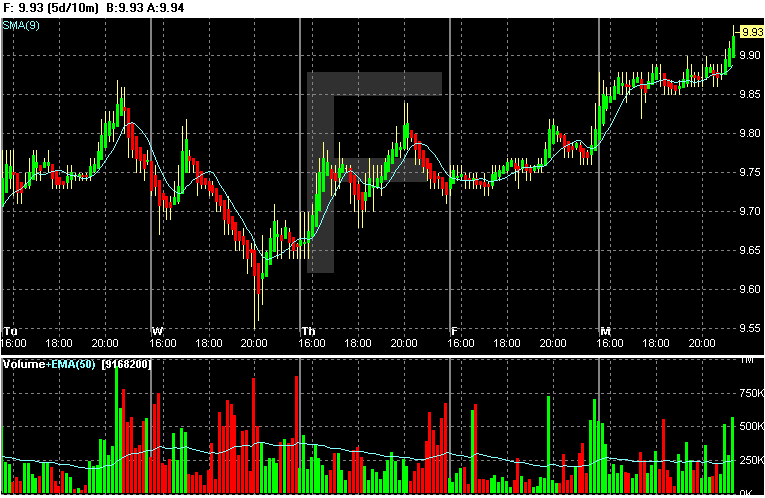Click the B:9.93 bid value
Image resolution: width=765 pixels, height=498 pixels.
point(124,8)
